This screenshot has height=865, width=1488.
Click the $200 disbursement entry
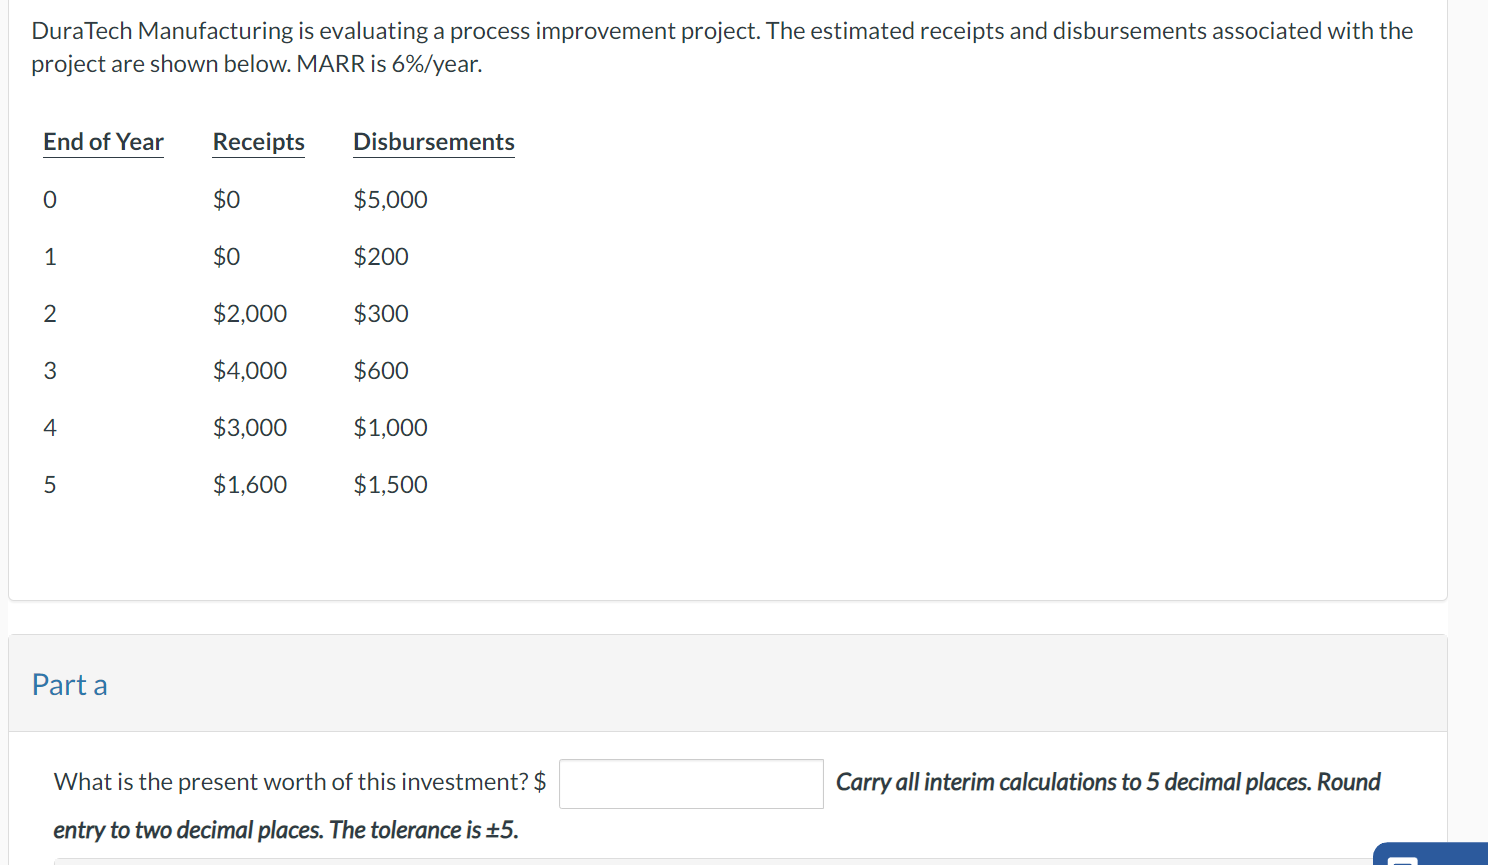click(x=381, y=256)
